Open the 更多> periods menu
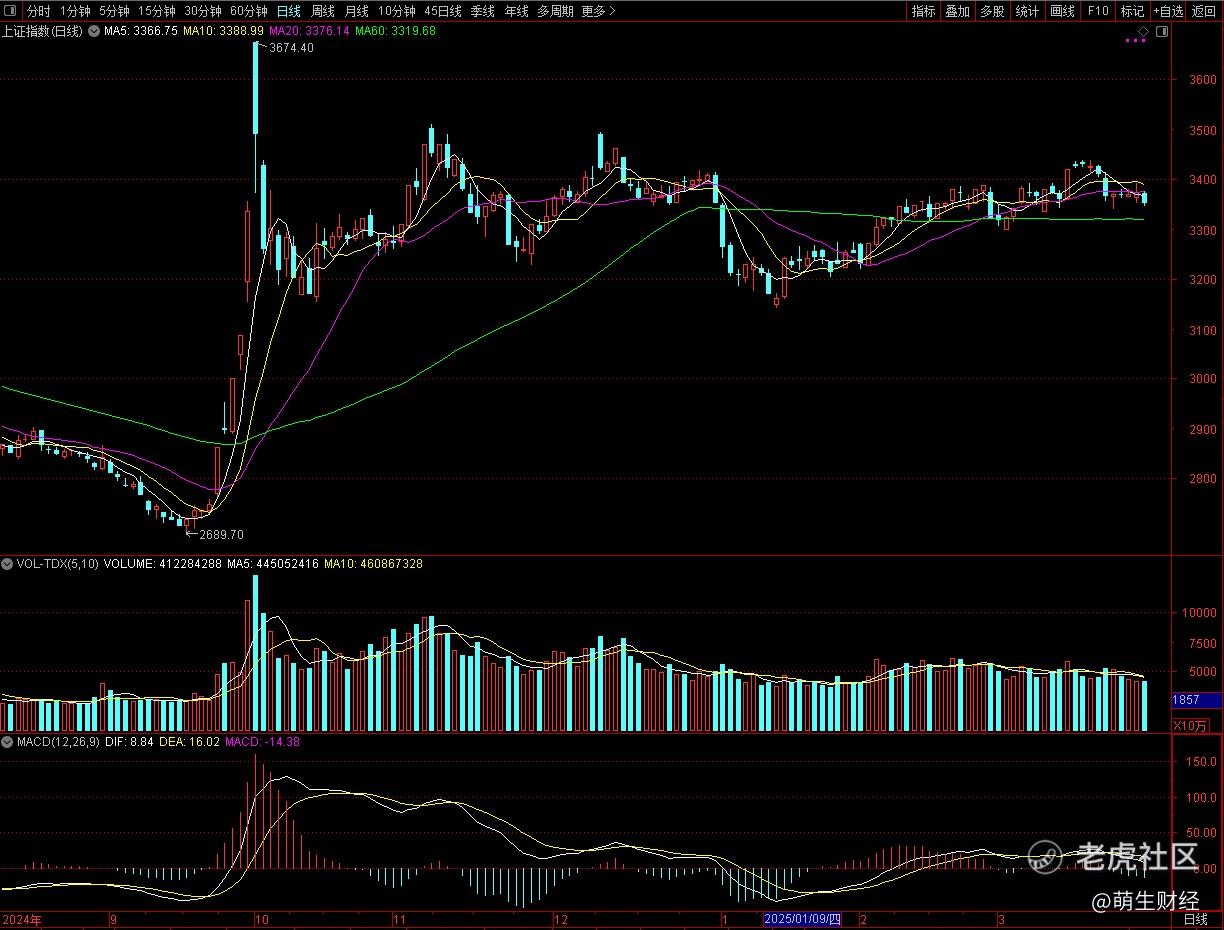The image size is (1224, 930). pos(598,11)
